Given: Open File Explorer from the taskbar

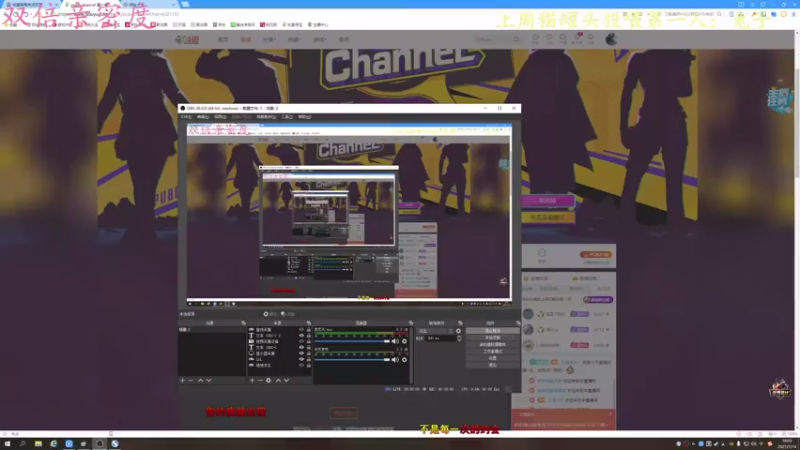Looking at the screenshot, I should 38,444.
